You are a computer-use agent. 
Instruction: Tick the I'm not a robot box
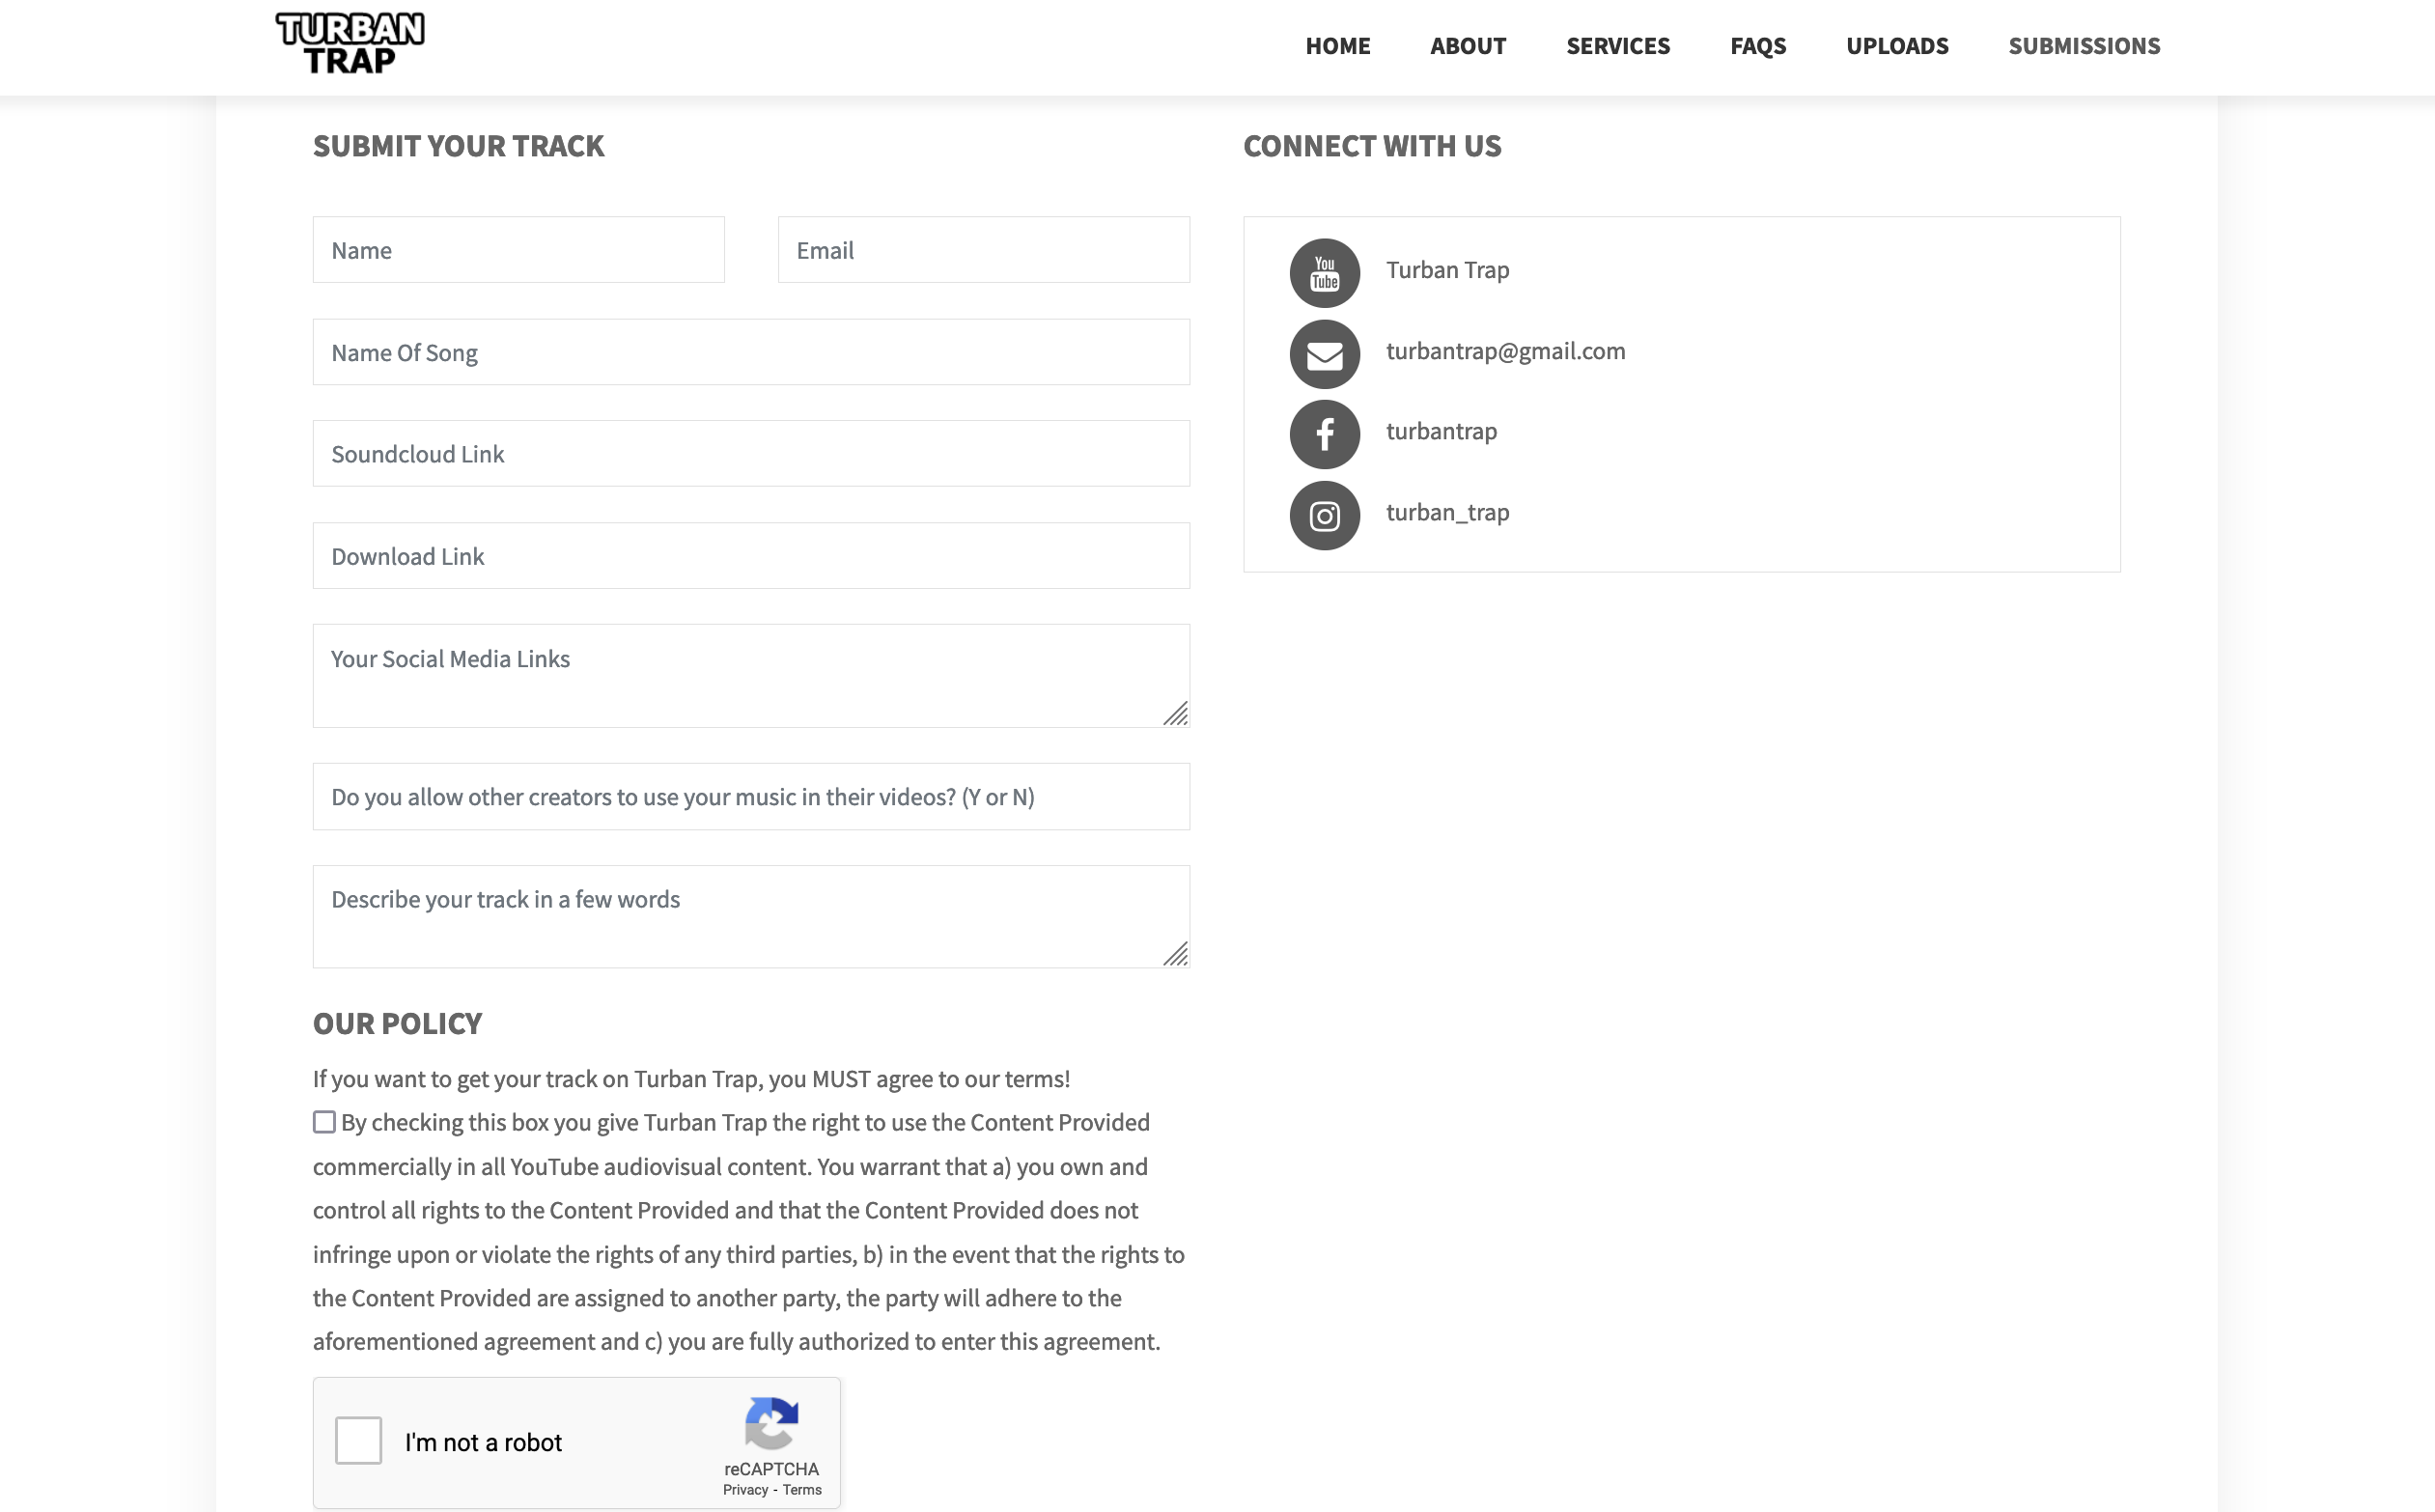point(358,1441)
